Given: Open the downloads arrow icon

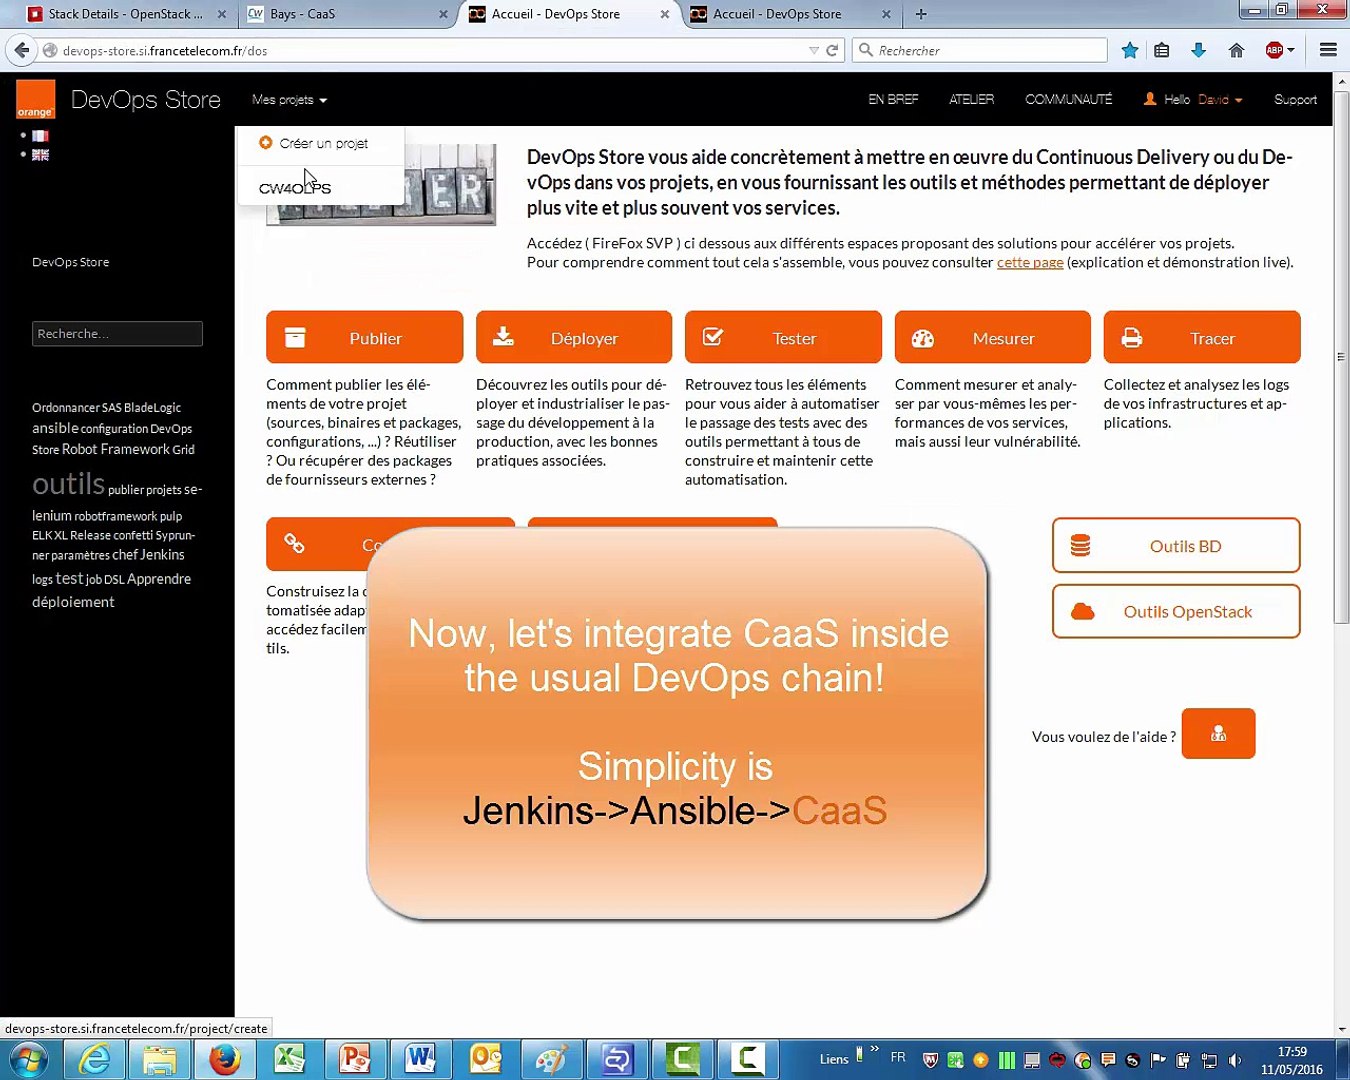Looking at the screenshot, I should point(1198,50).
